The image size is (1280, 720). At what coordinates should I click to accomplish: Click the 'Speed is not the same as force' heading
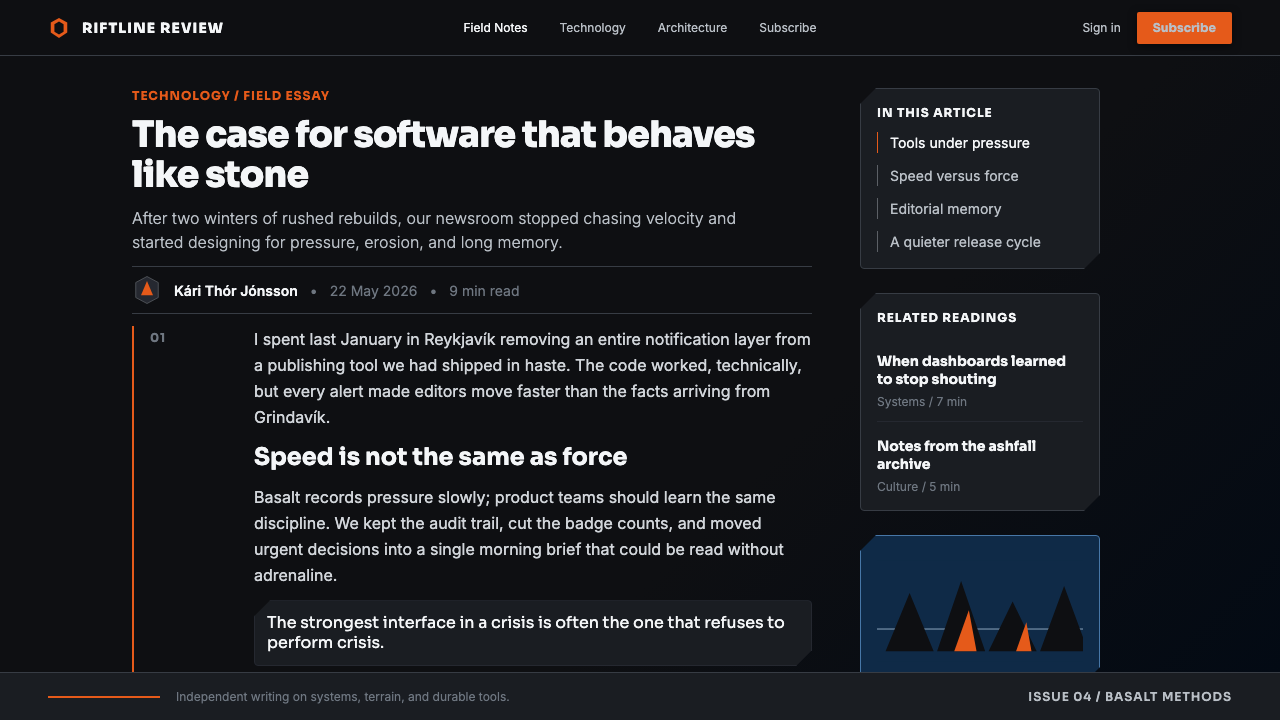click(440, 457)
